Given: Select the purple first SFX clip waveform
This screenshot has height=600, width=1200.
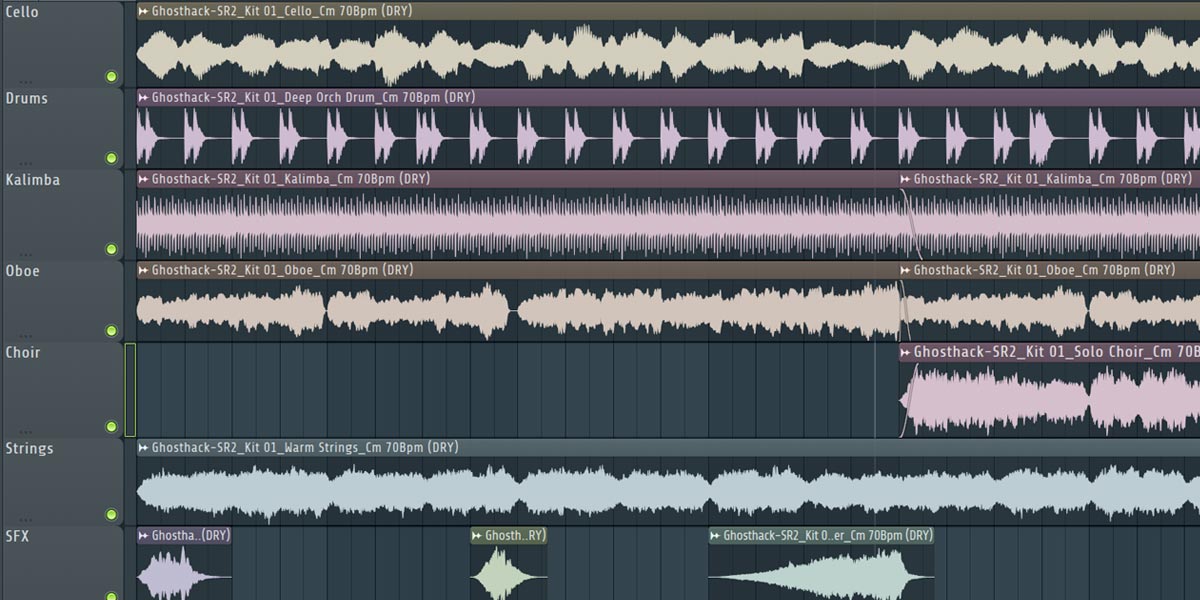Looking at the screenshot, I should point(184,572).
